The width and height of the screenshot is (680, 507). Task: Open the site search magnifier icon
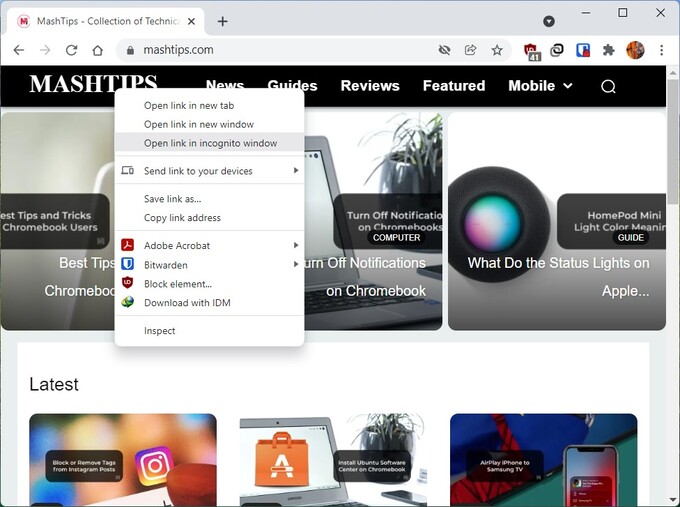[608, 86]
